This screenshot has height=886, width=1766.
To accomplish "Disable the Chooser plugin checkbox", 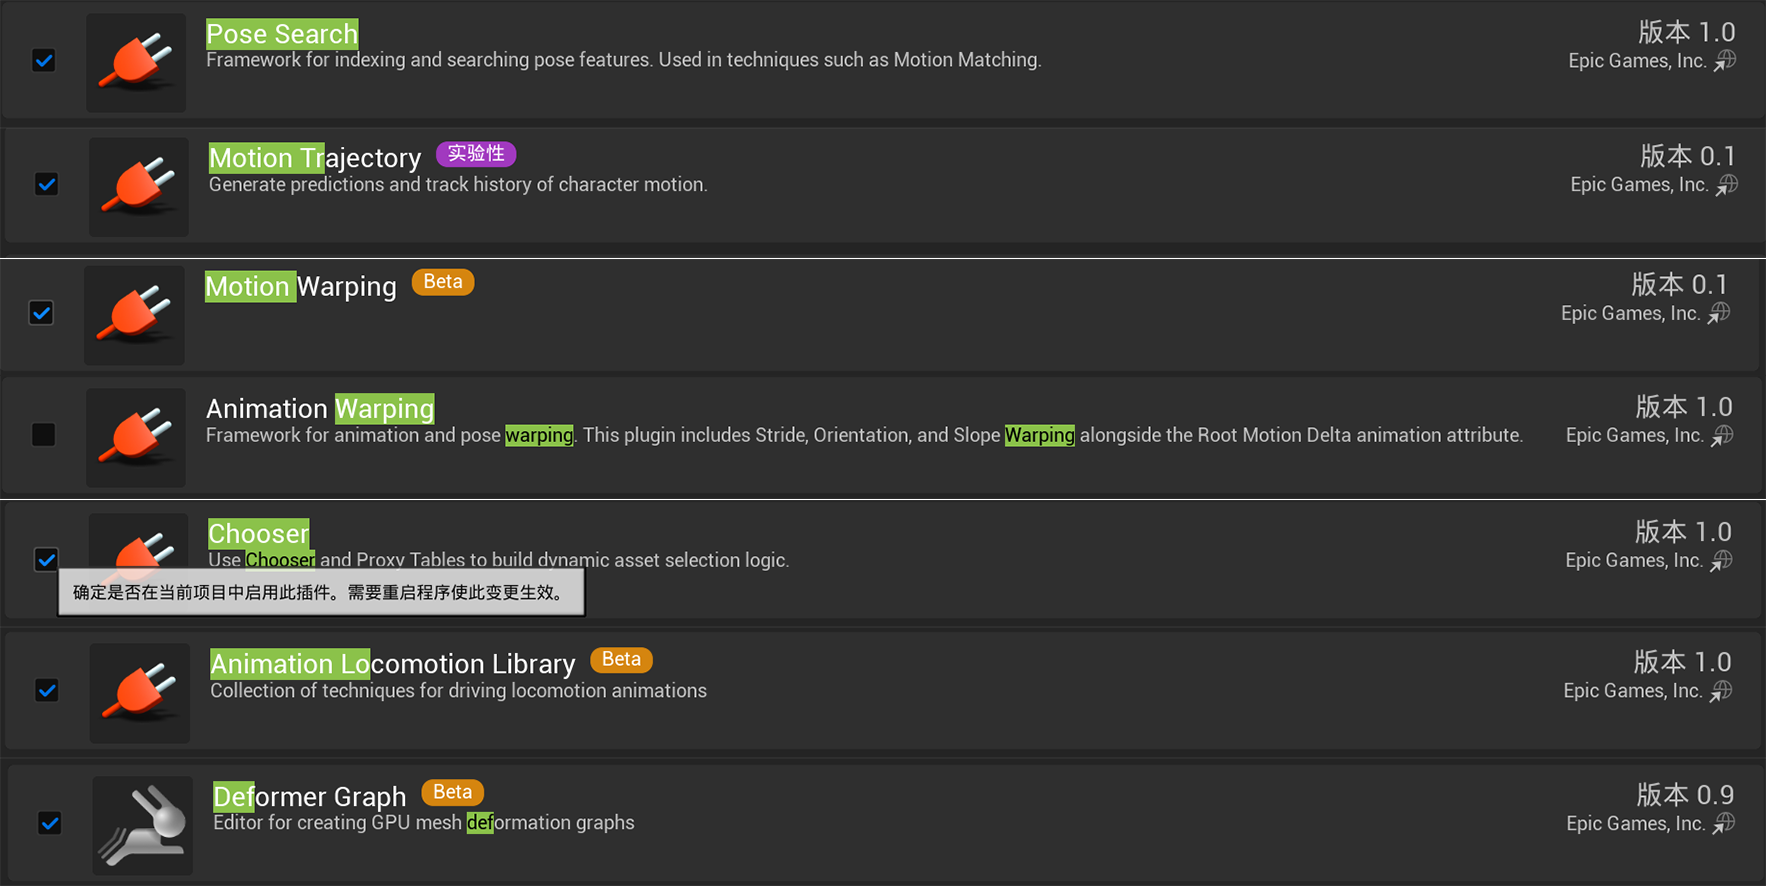I will (x=46, y=559).
